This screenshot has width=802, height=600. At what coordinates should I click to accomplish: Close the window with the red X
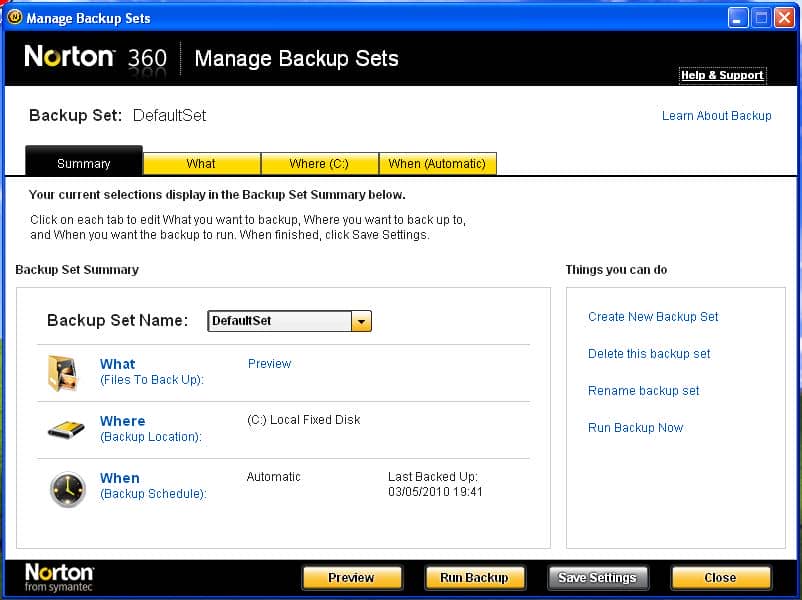[784, 18]
